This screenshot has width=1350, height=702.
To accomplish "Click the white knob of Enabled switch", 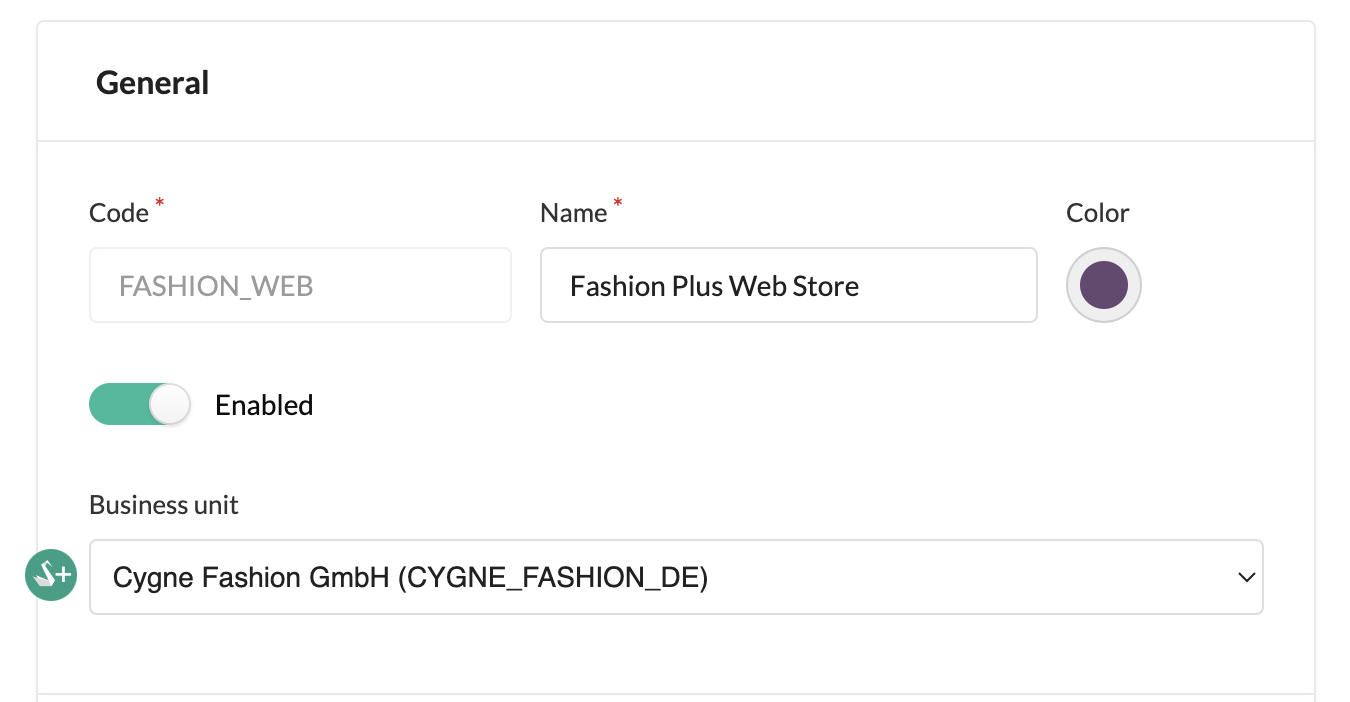I will click(x=169, y=405).
